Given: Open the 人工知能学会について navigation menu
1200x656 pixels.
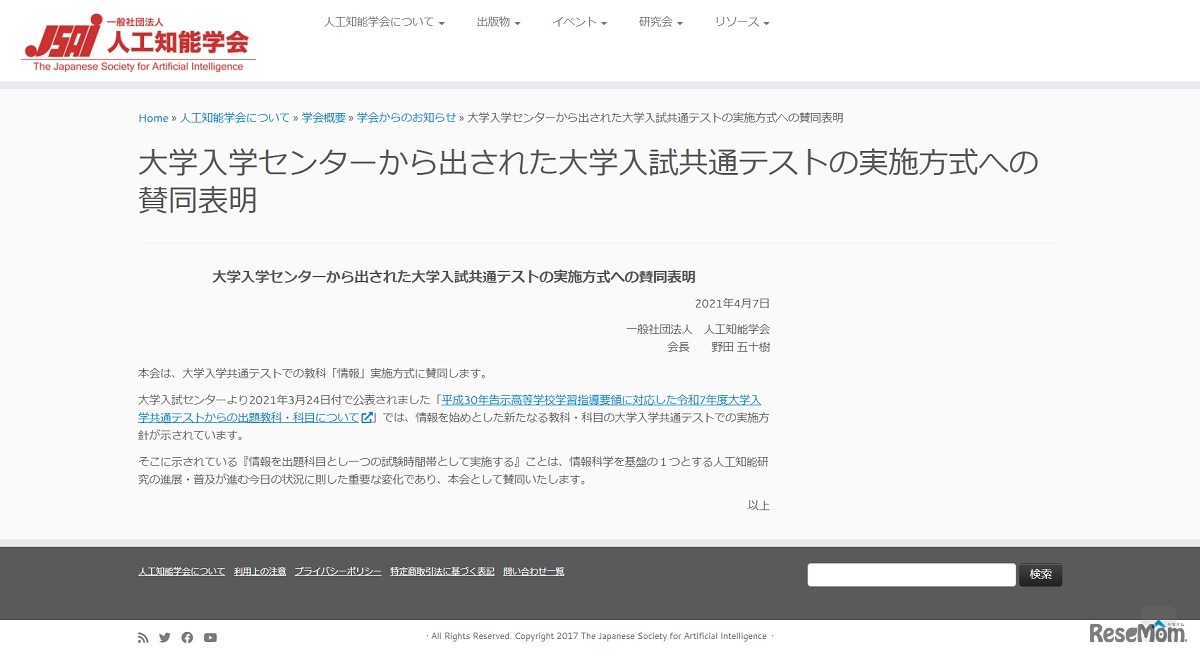Looking at the screenshot, I should coord(383,20).
